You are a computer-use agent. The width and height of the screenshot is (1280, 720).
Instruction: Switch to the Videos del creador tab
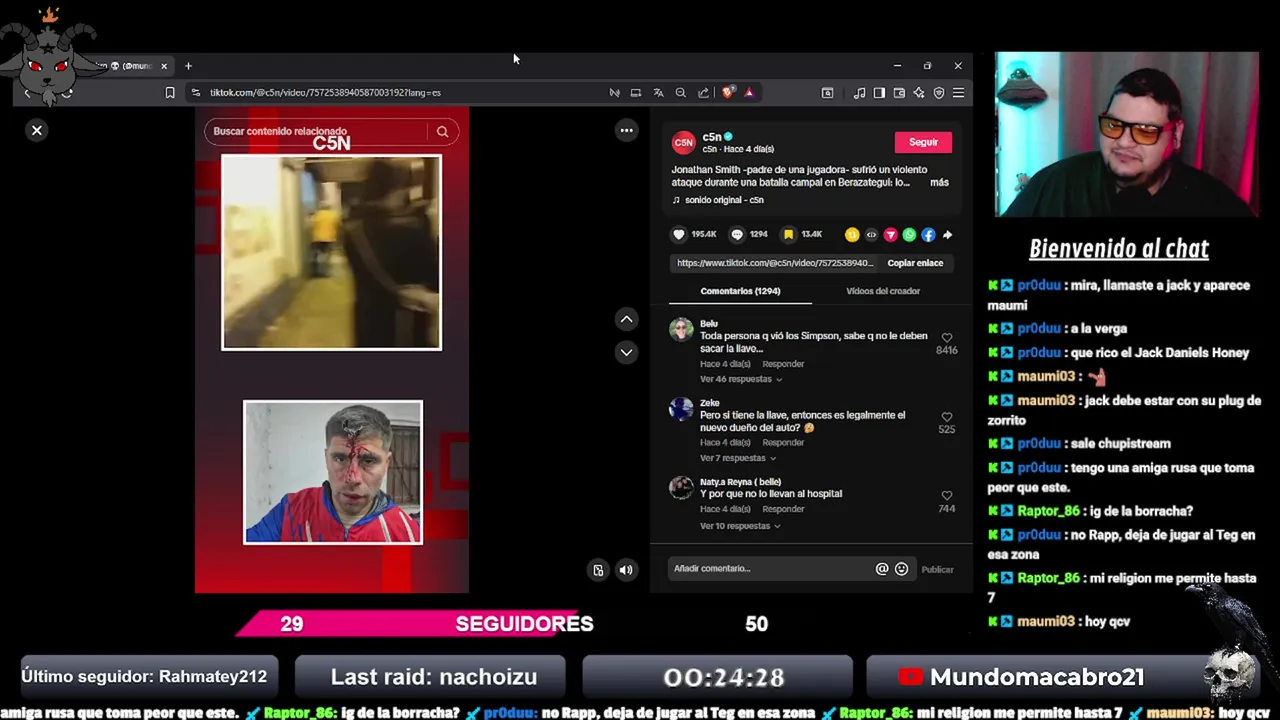coord(883,291)
